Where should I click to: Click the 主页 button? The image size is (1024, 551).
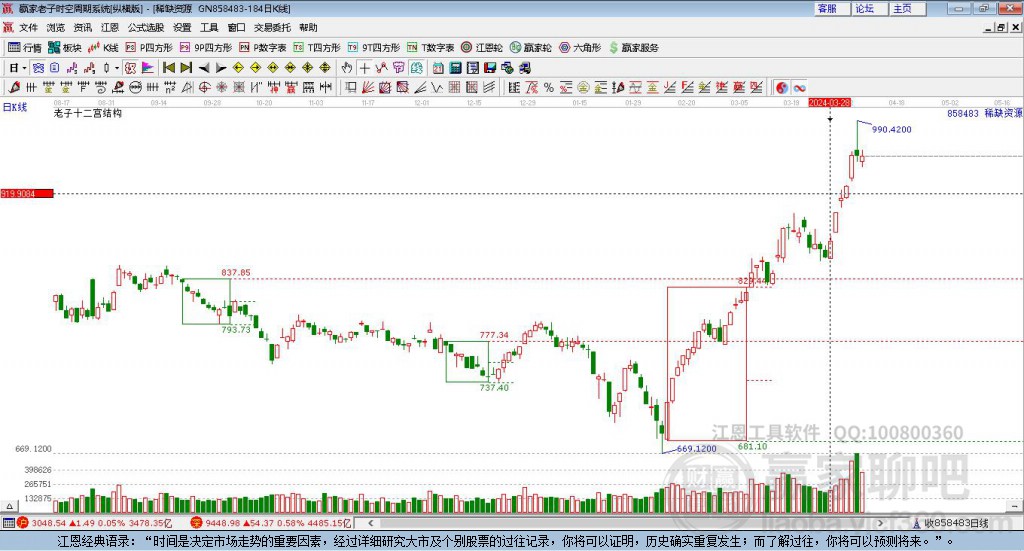908,8
